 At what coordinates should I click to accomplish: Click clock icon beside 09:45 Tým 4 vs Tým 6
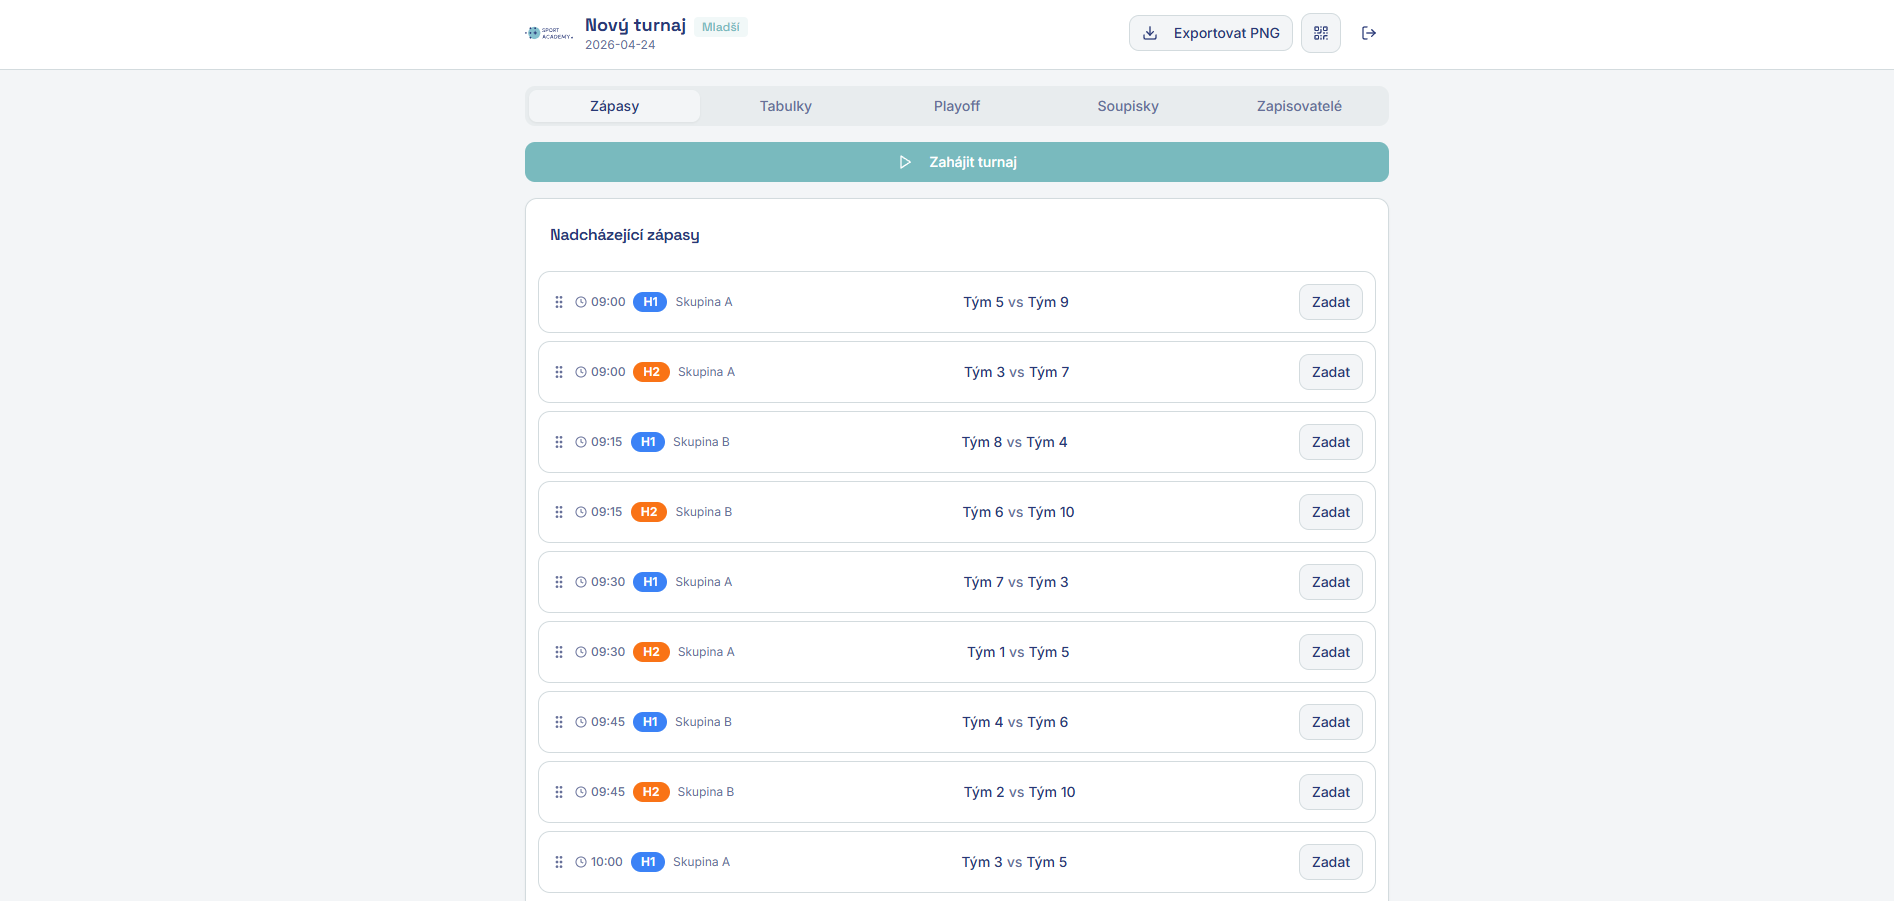coord(581,722)
